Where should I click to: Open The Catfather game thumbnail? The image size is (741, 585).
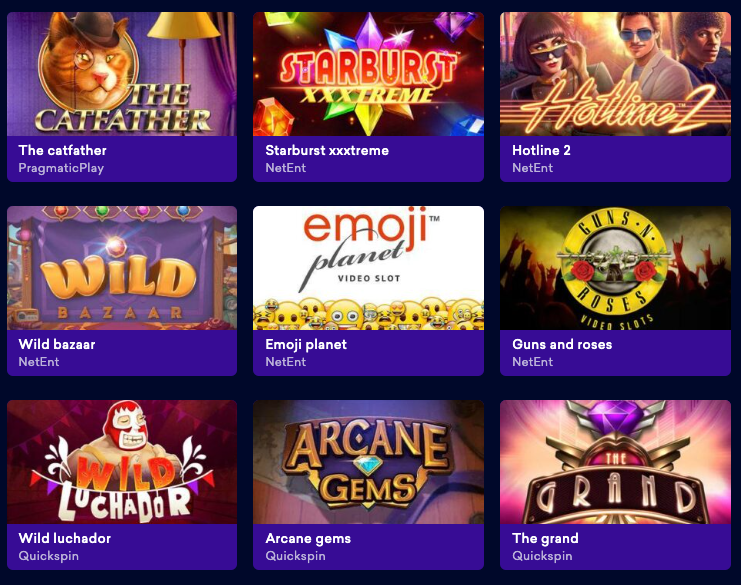(122, 74)
